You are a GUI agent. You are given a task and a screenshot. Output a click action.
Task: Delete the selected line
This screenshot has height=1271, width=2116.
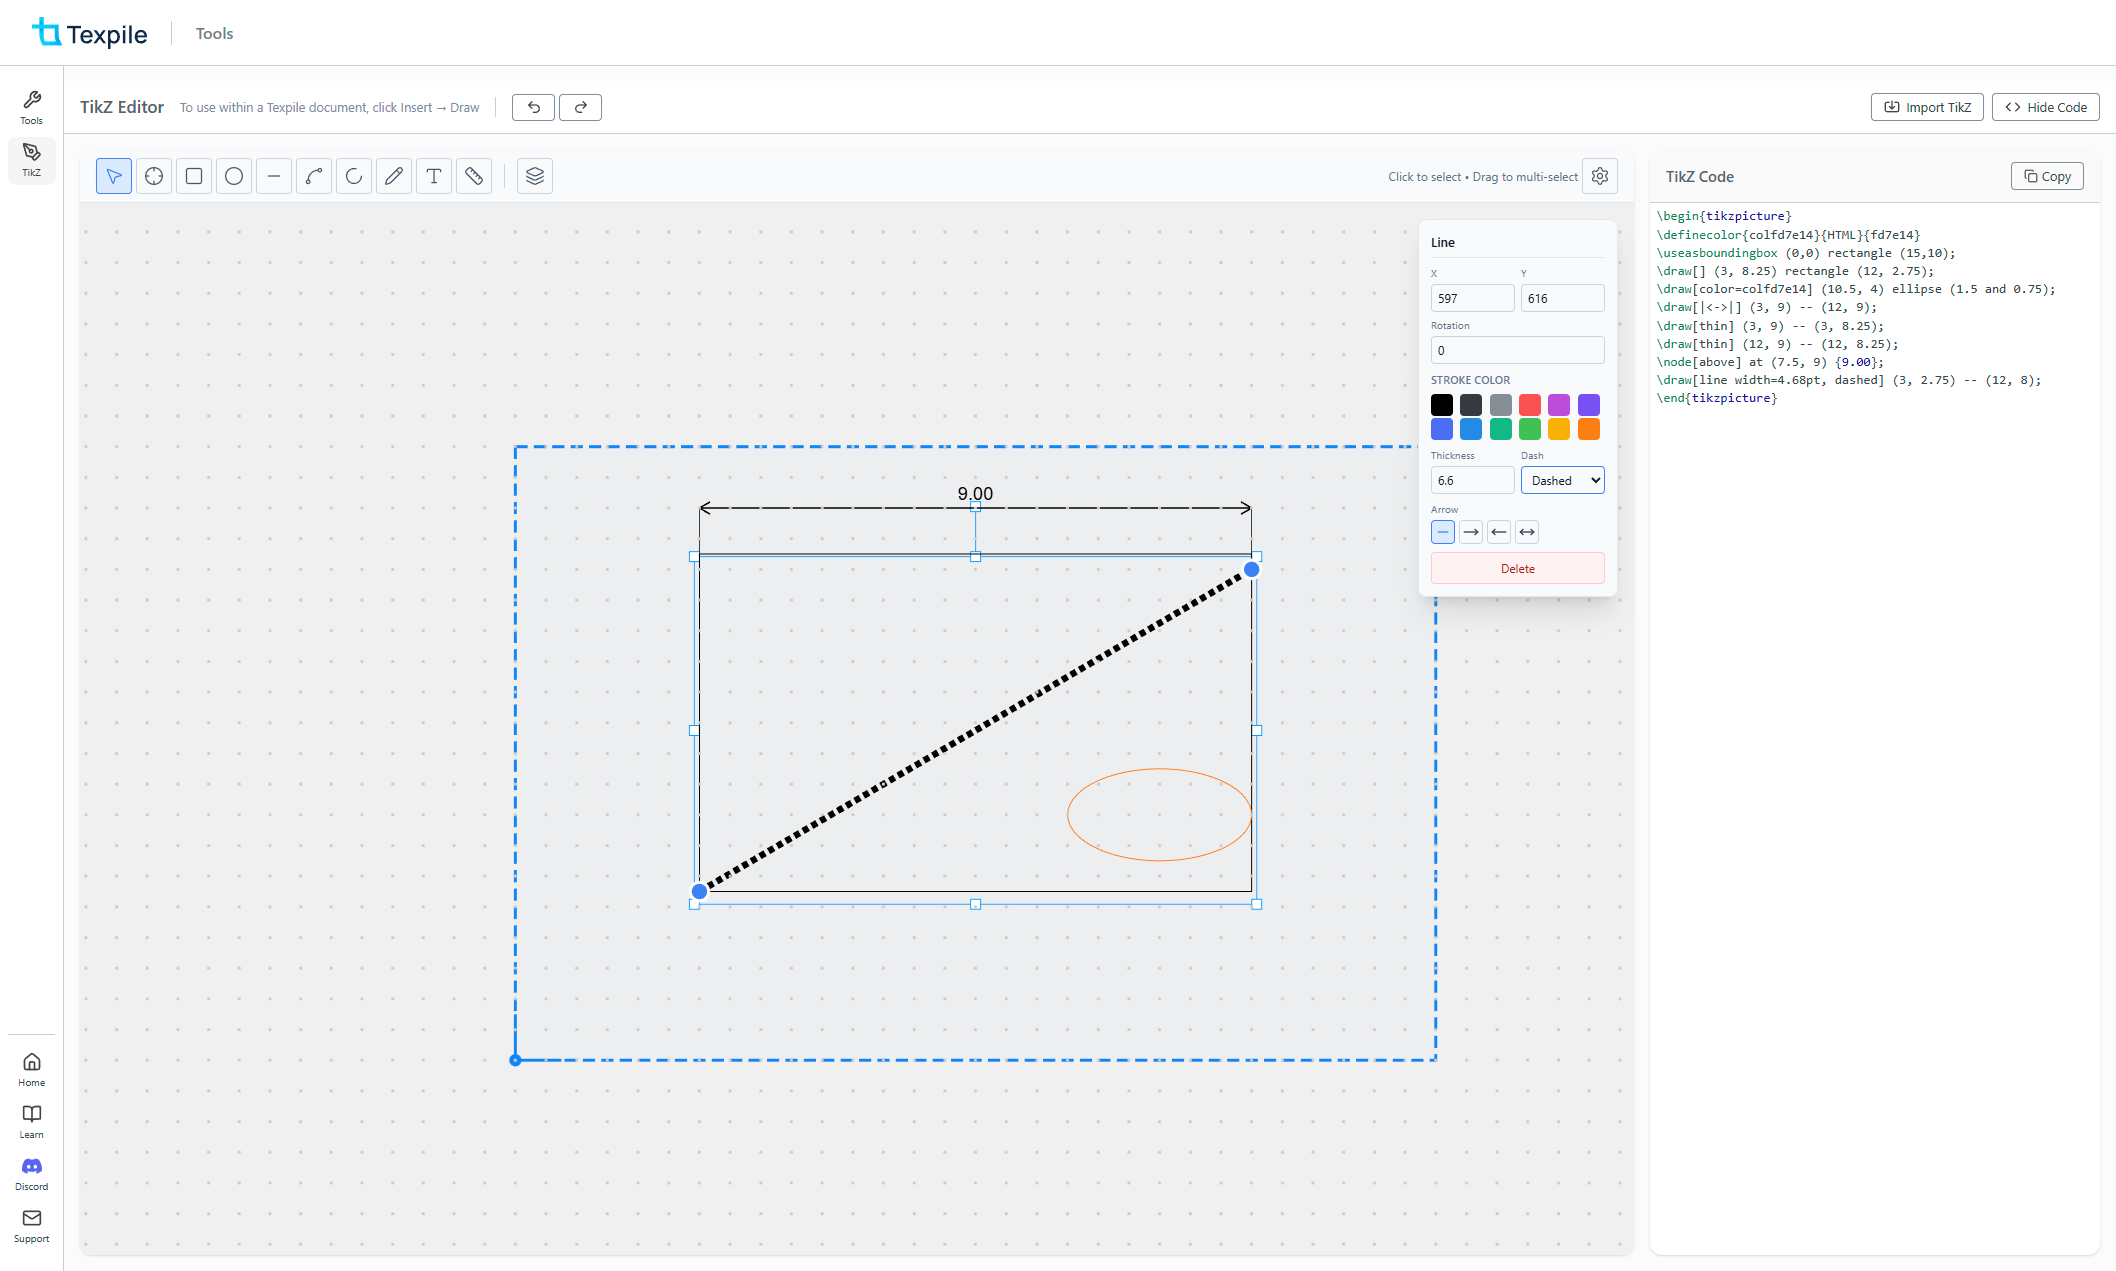pyautogui.click(x=1518, y=568)
